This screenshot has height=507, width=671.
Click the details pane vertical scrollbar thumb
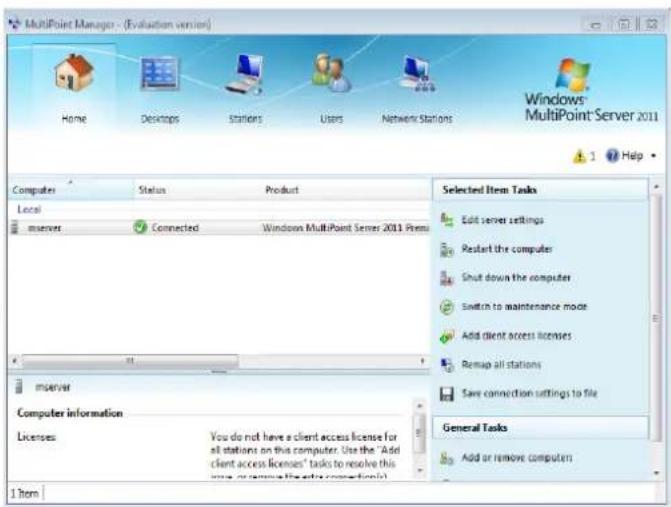[x=420, y=433]
